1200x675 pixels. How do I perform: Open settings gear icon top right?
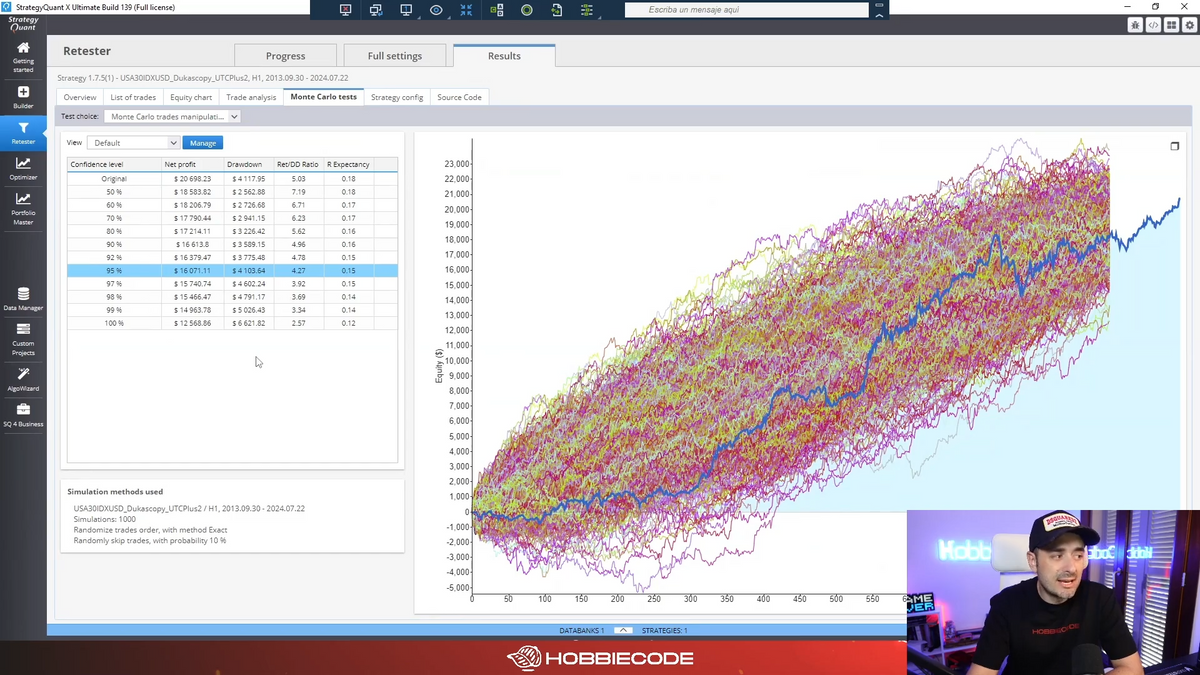coord(1189,25)
